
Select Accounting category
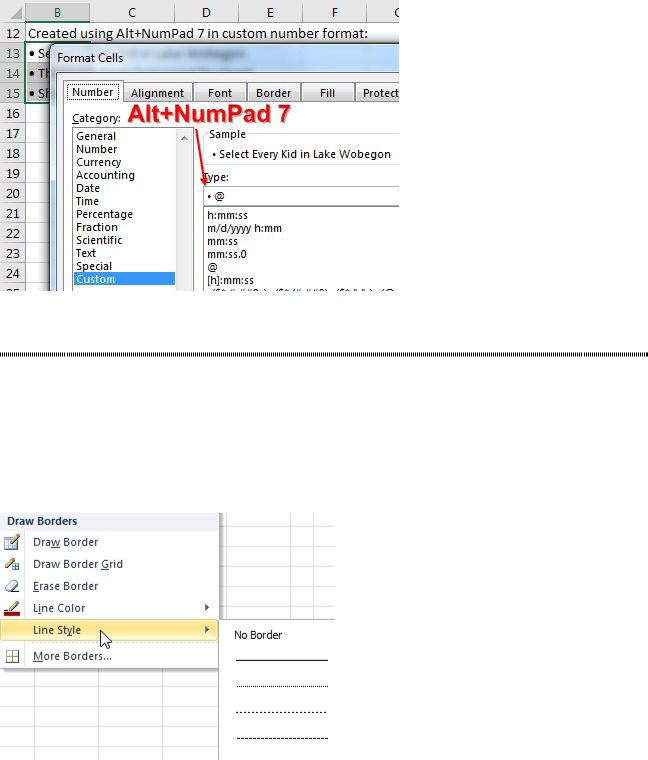(x=125, y=175)
